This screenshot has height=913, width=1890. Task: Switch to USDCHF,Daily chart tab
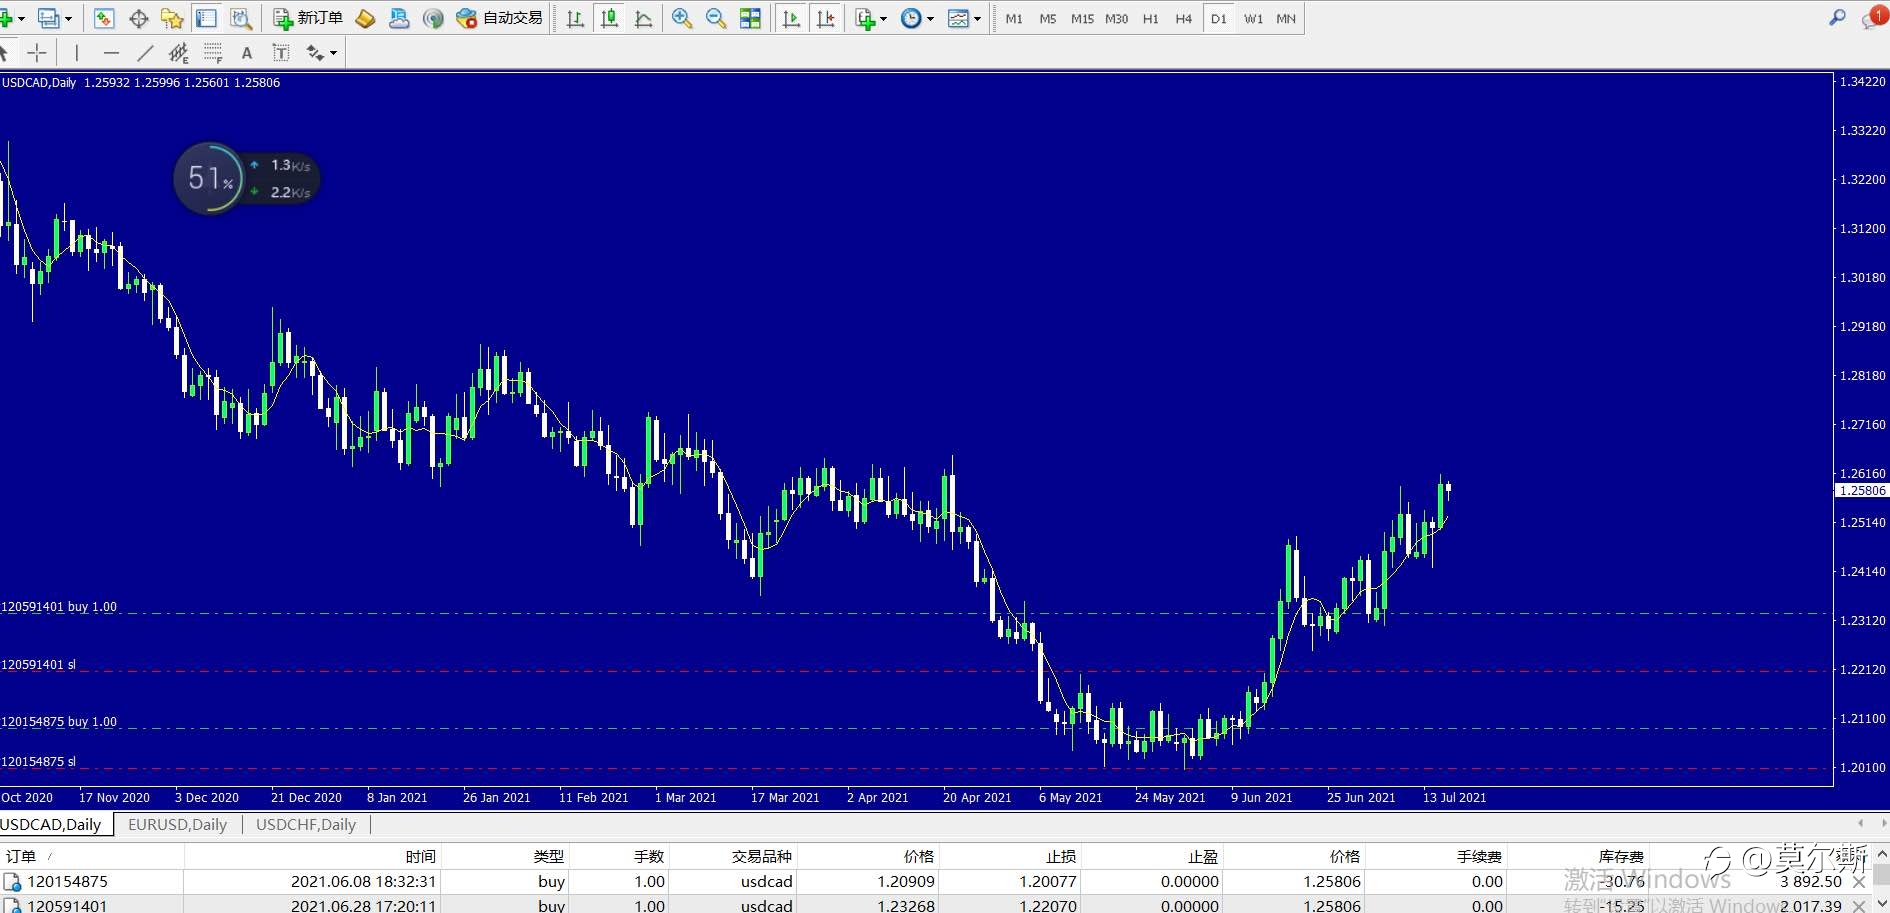pyautogui.click(x=306, y=824)
